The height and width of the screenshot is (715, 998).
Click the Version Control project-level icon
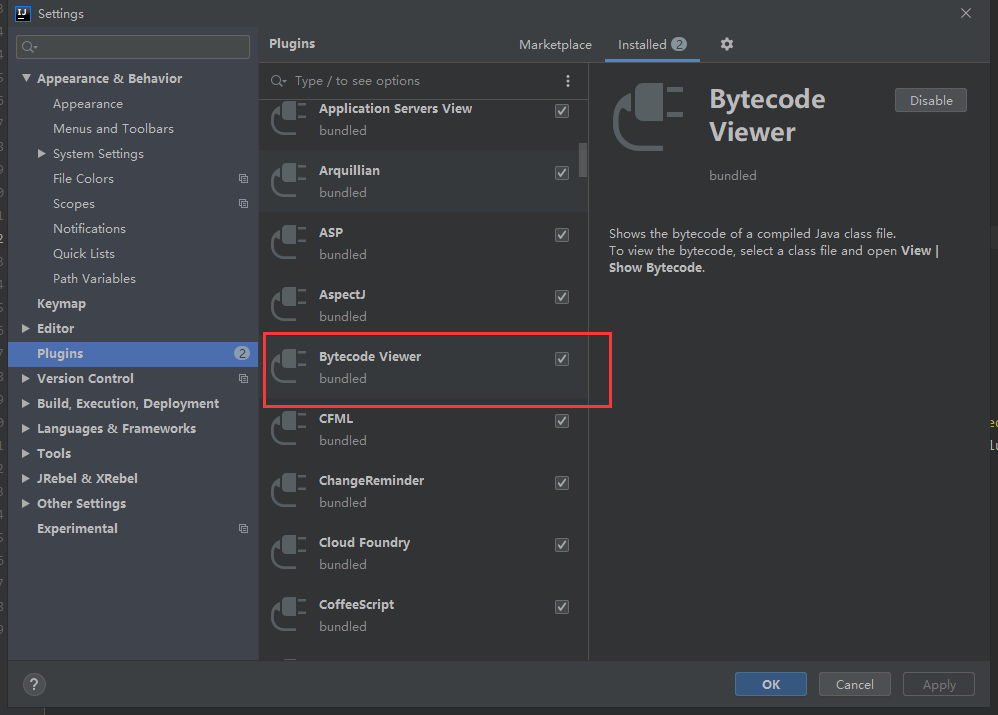click(x=243, y=378)
